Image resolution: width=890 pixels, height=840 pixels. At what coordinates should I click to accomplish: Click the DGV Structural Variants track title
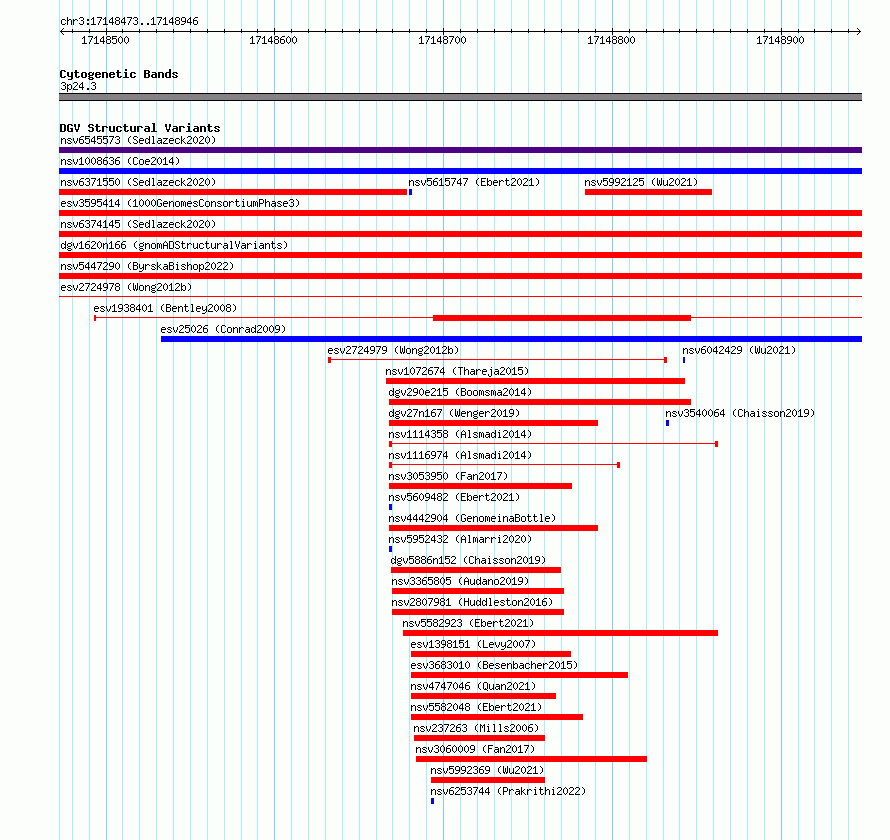click(x=140, y=128)
